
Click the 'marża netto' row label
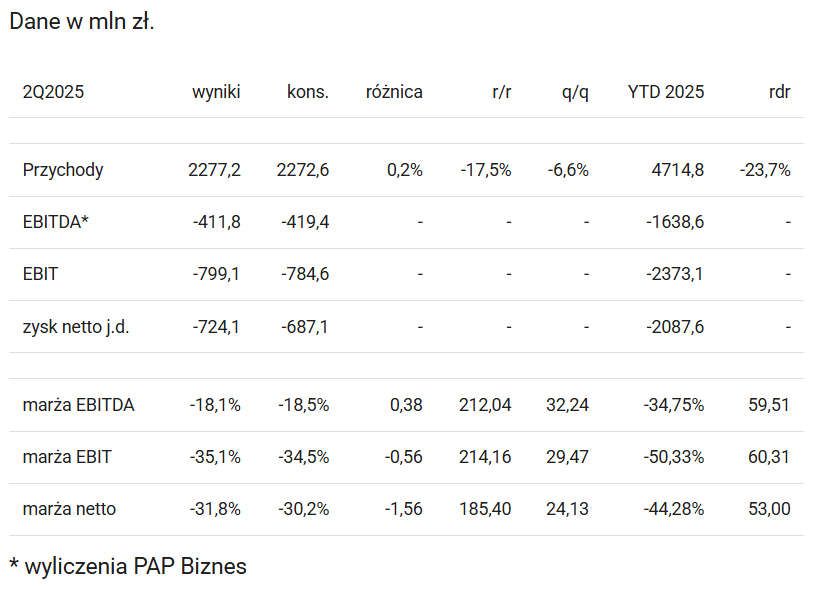[x=69, y=509]
